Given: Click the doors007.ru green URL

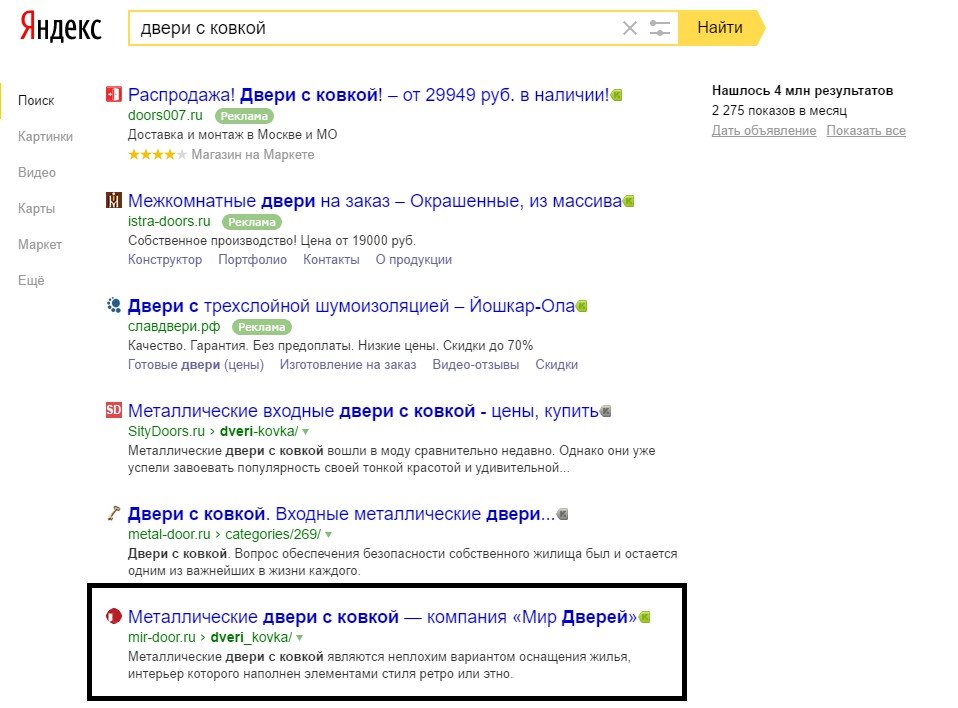Looking at the screenshot, I should pos(165,115).
